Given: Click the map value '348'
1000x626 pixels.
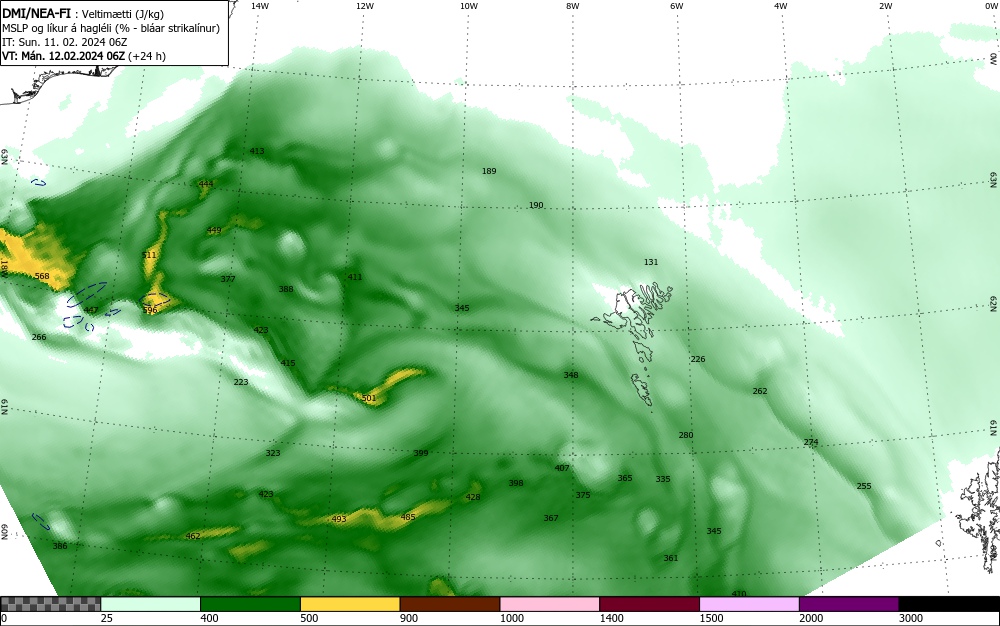Looking at the screenshot, I should [571, 375].
